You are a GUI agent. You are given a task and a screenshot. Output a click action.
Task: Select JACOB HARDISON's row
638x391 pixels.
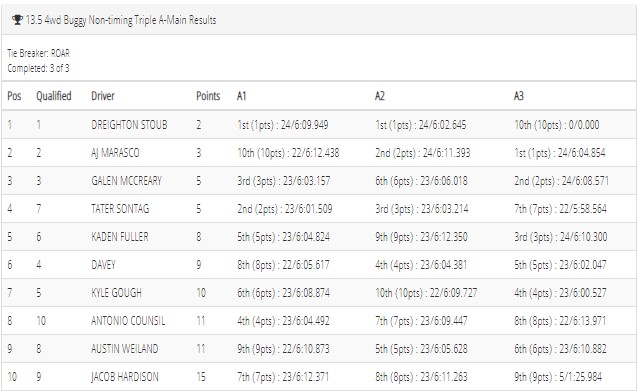coord(319,377)
